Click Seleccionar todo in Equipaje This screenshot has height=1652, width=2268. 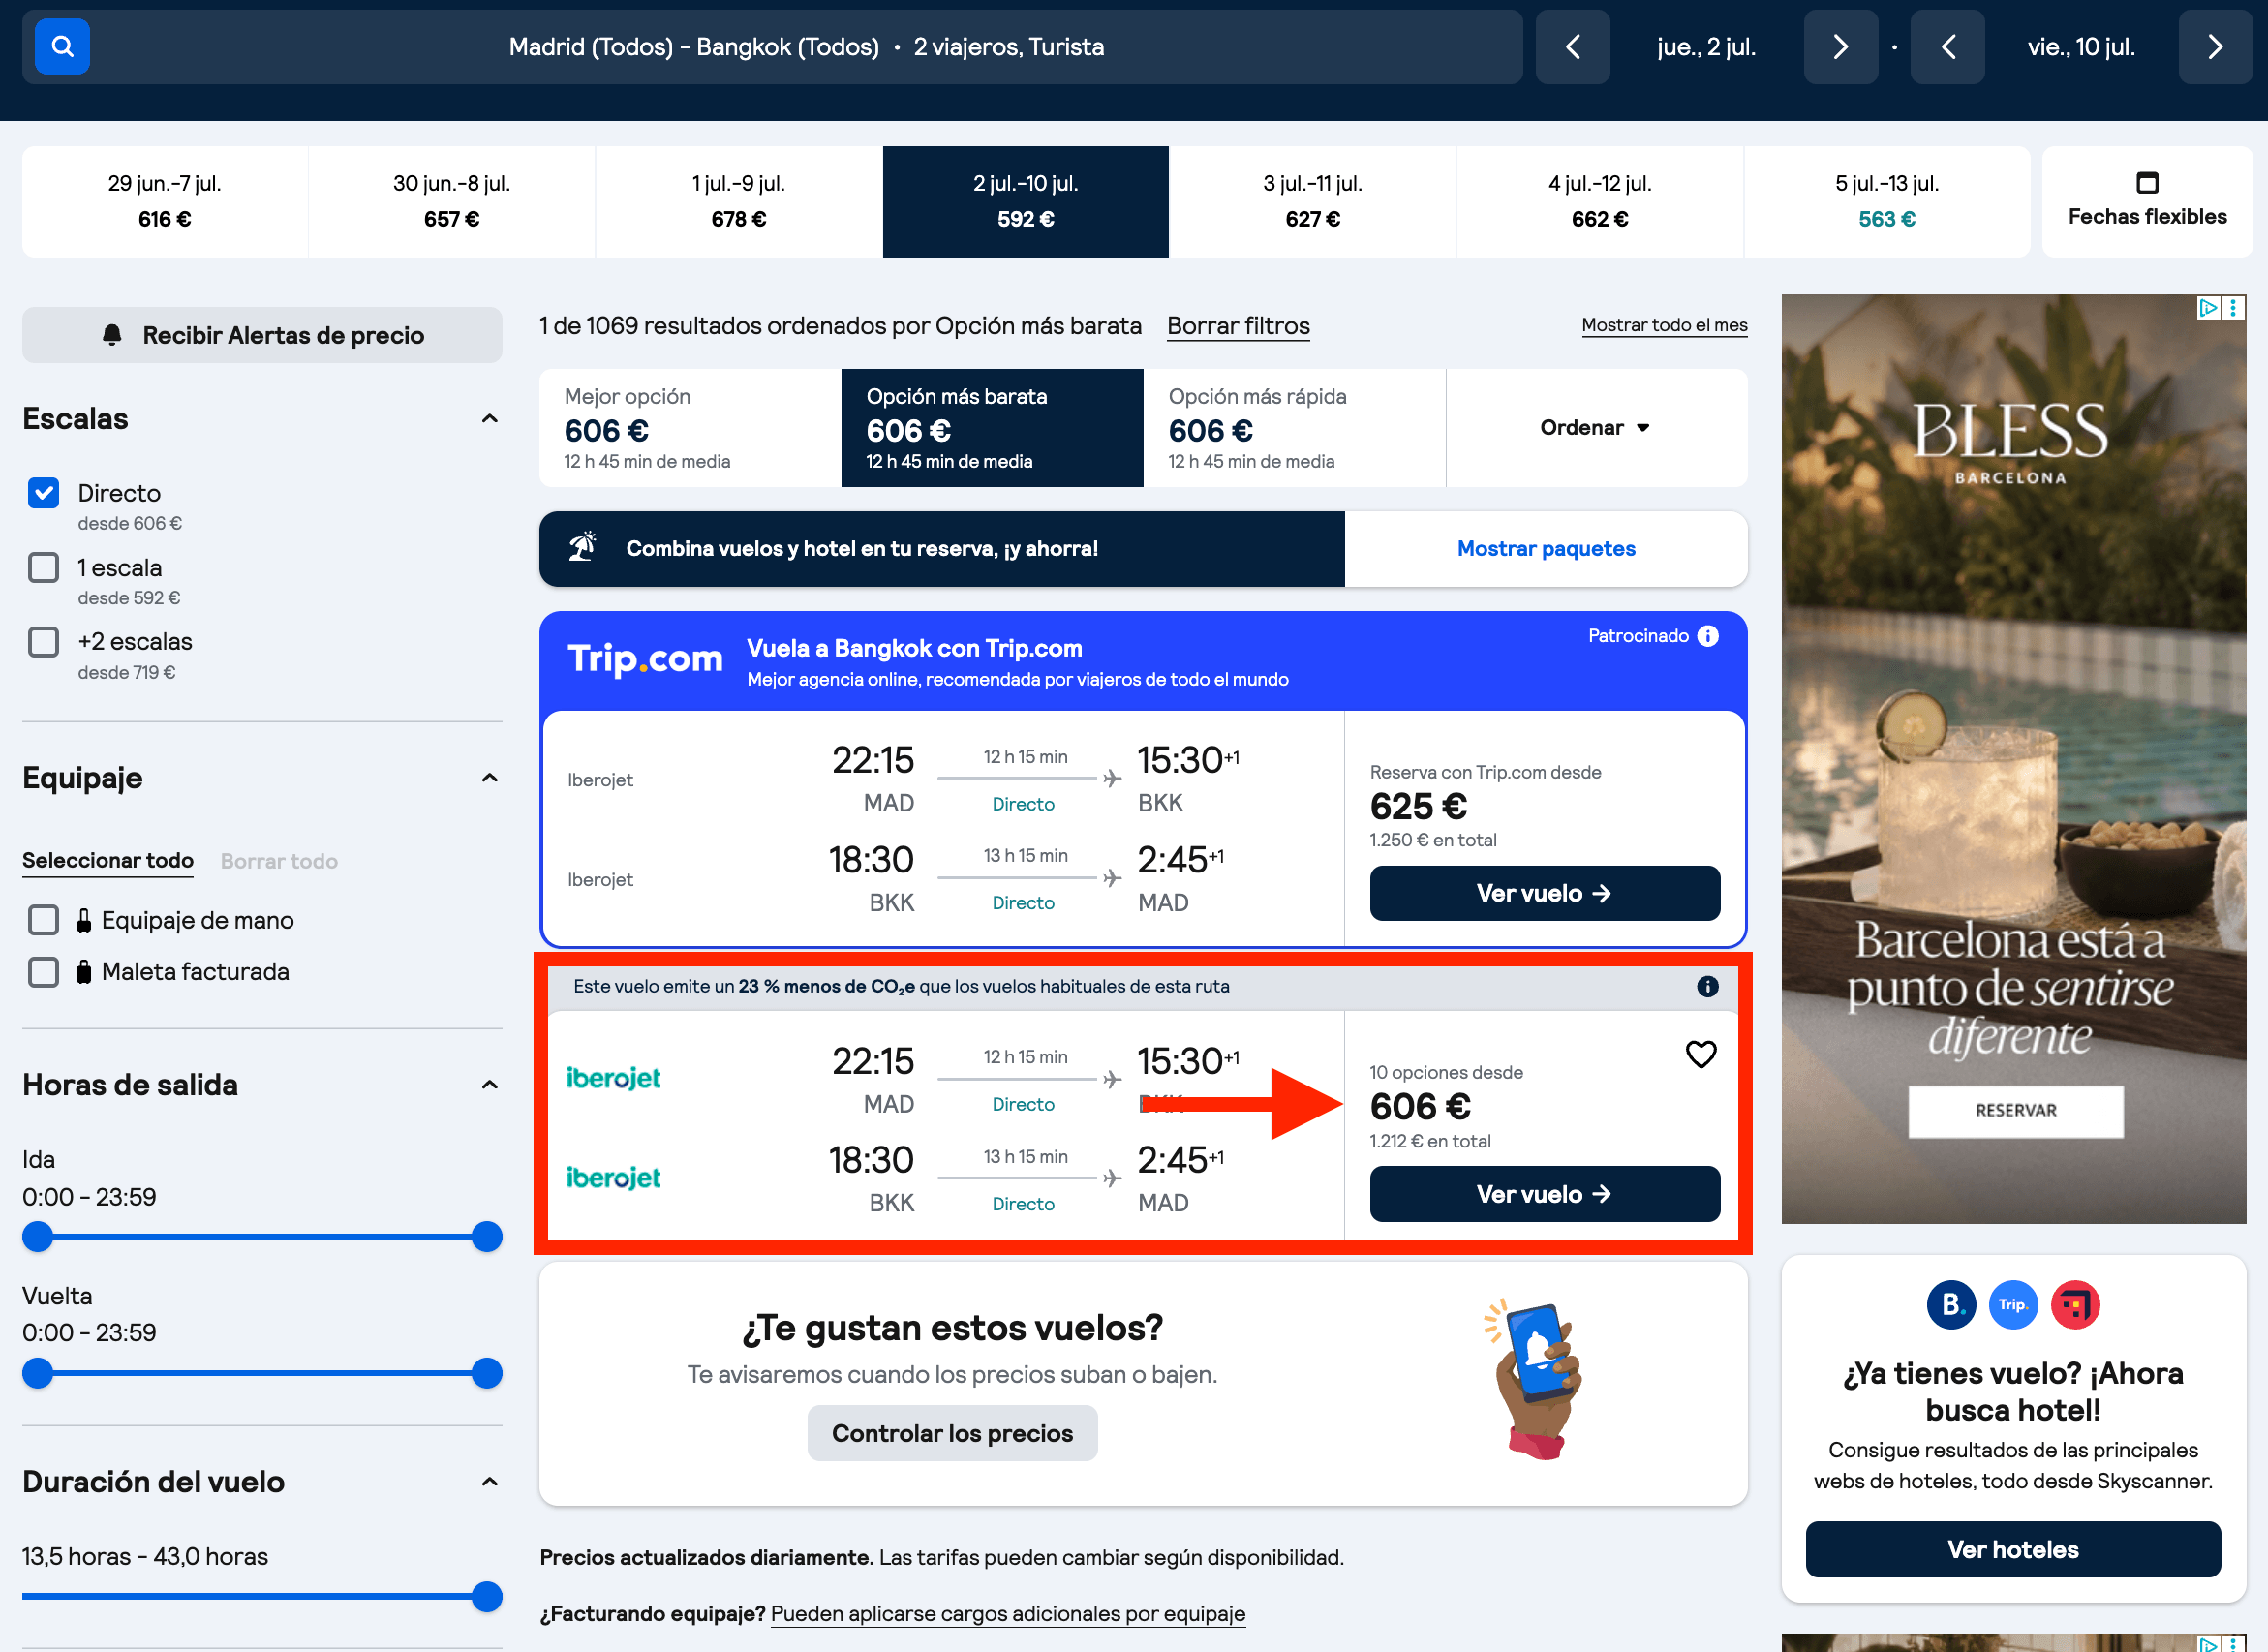[x=108, y=861]
